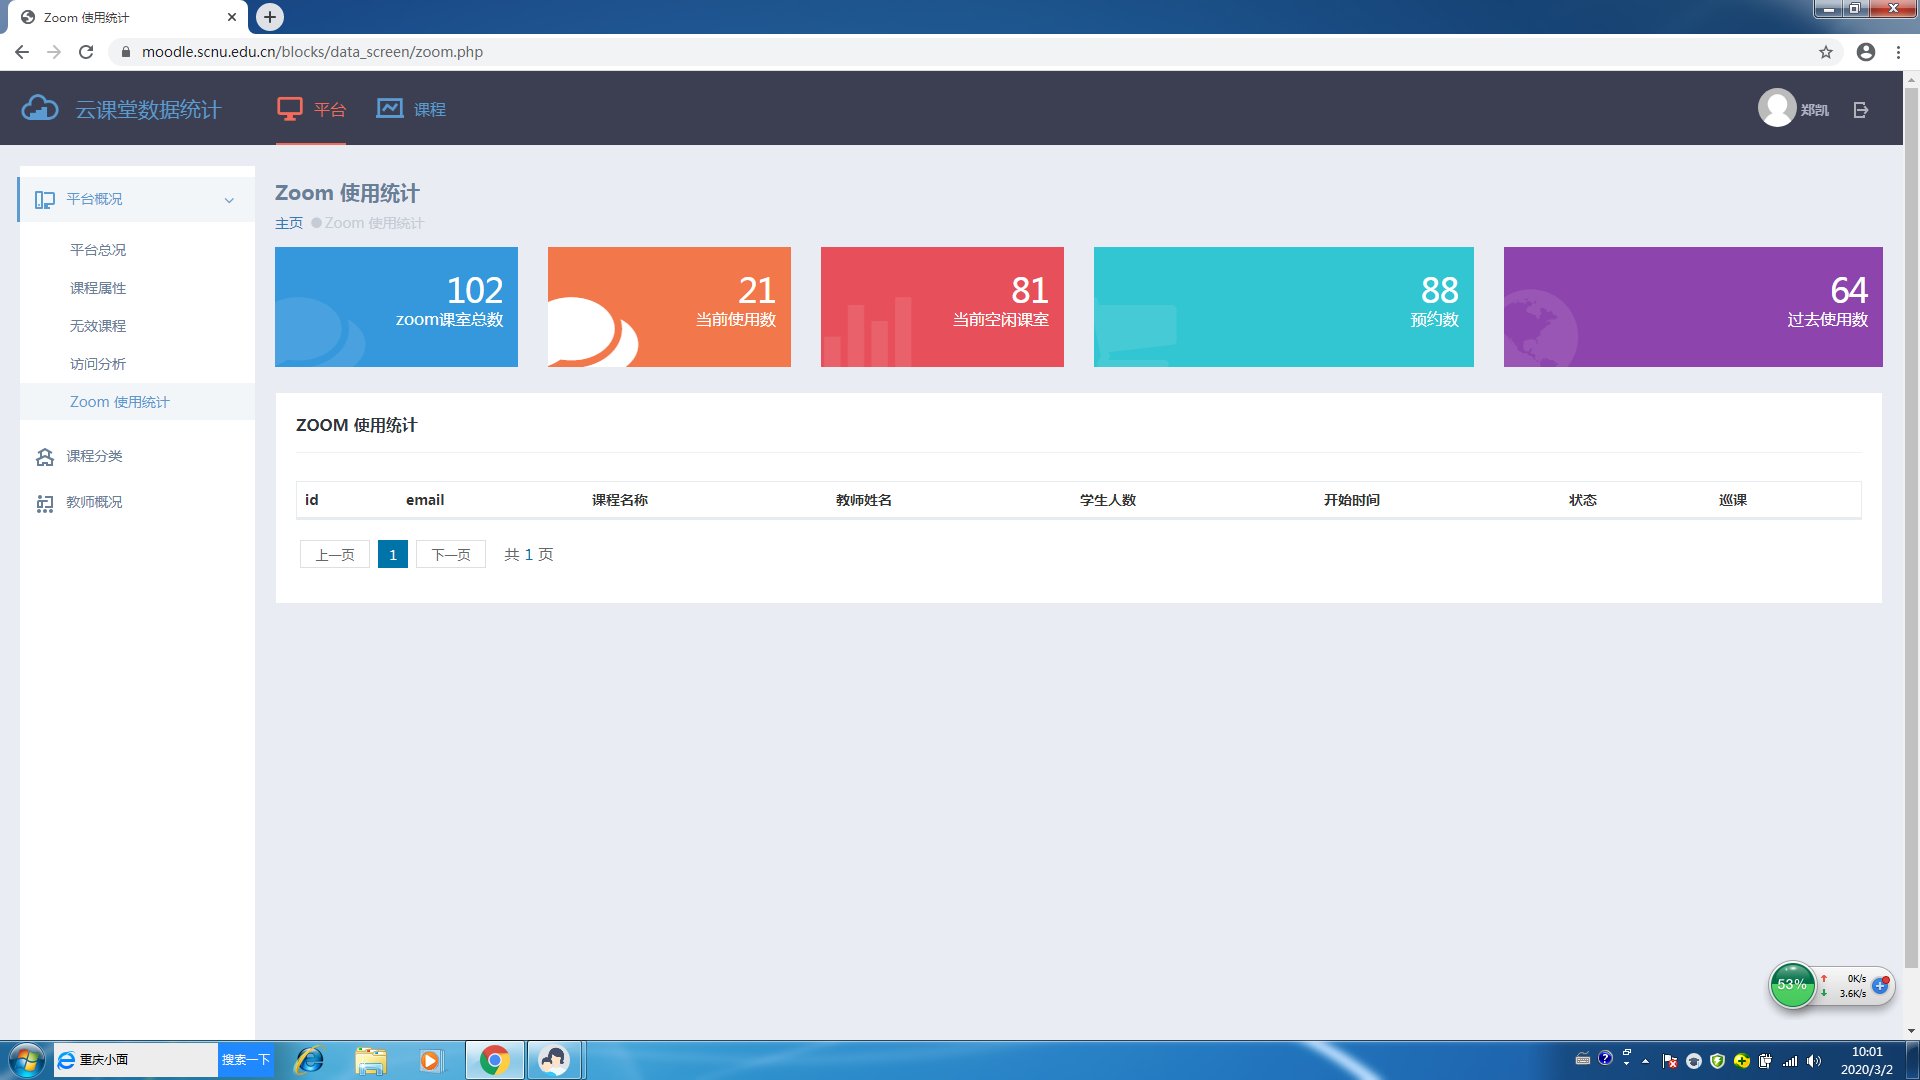
Task: Click the blue help question-mark tray icon
Action: coord(1605,1058)
